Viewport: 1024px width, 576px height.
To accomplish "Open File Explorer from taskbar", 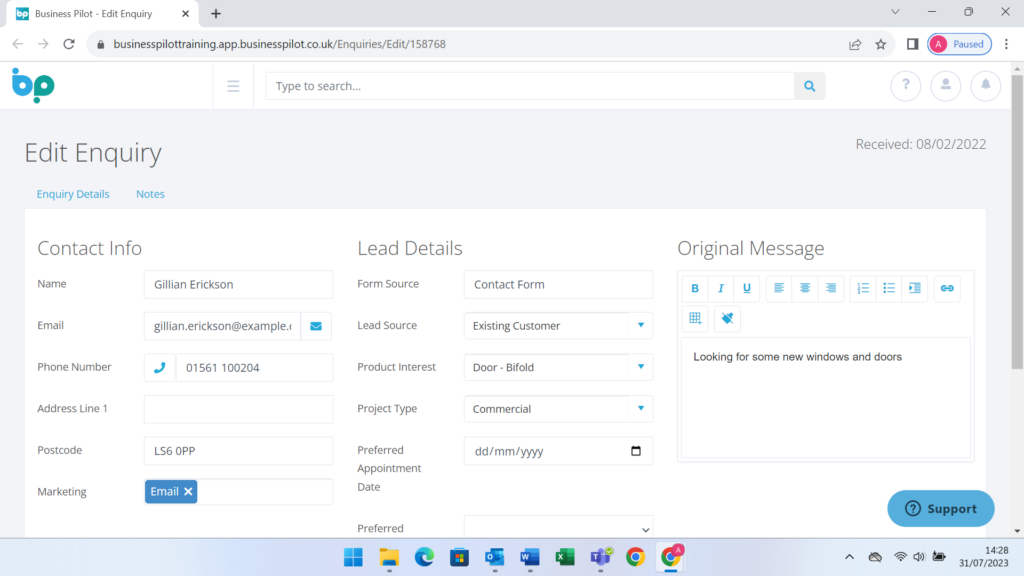I will [389, 557].
